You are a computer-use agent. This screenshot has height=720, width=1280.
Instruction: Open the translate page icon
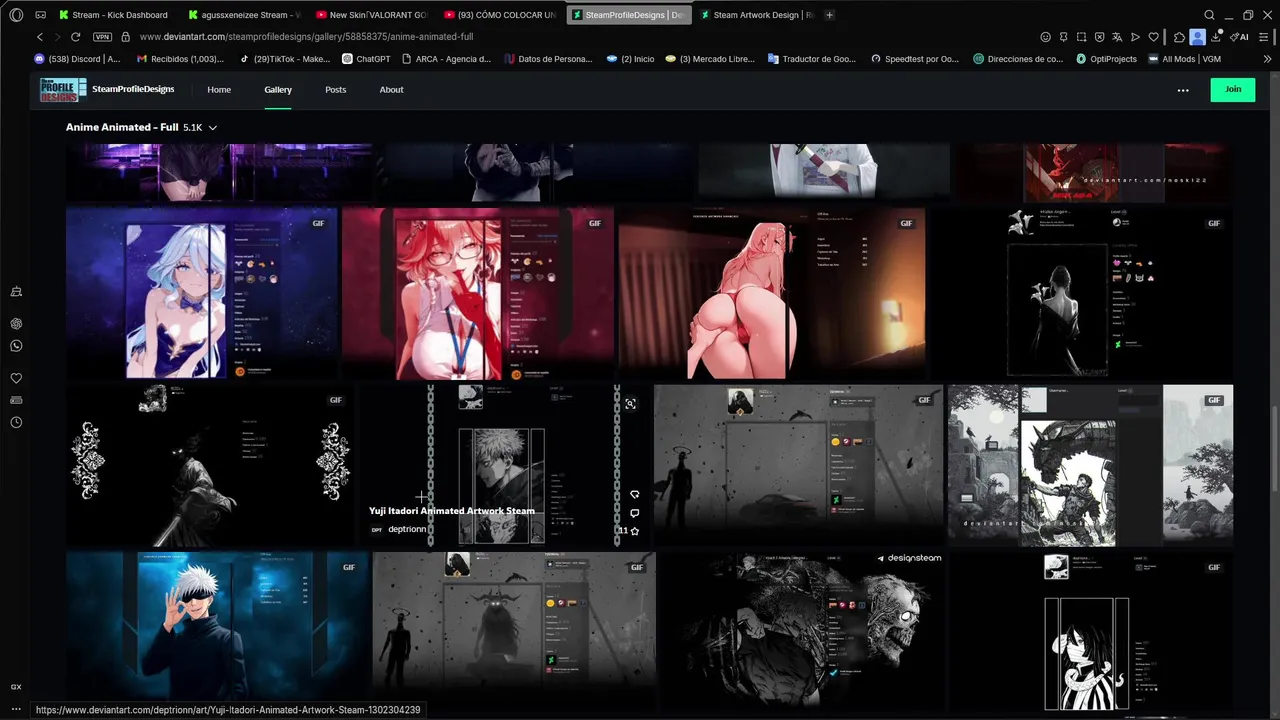pyautogui.click(x=1118, y=37)
